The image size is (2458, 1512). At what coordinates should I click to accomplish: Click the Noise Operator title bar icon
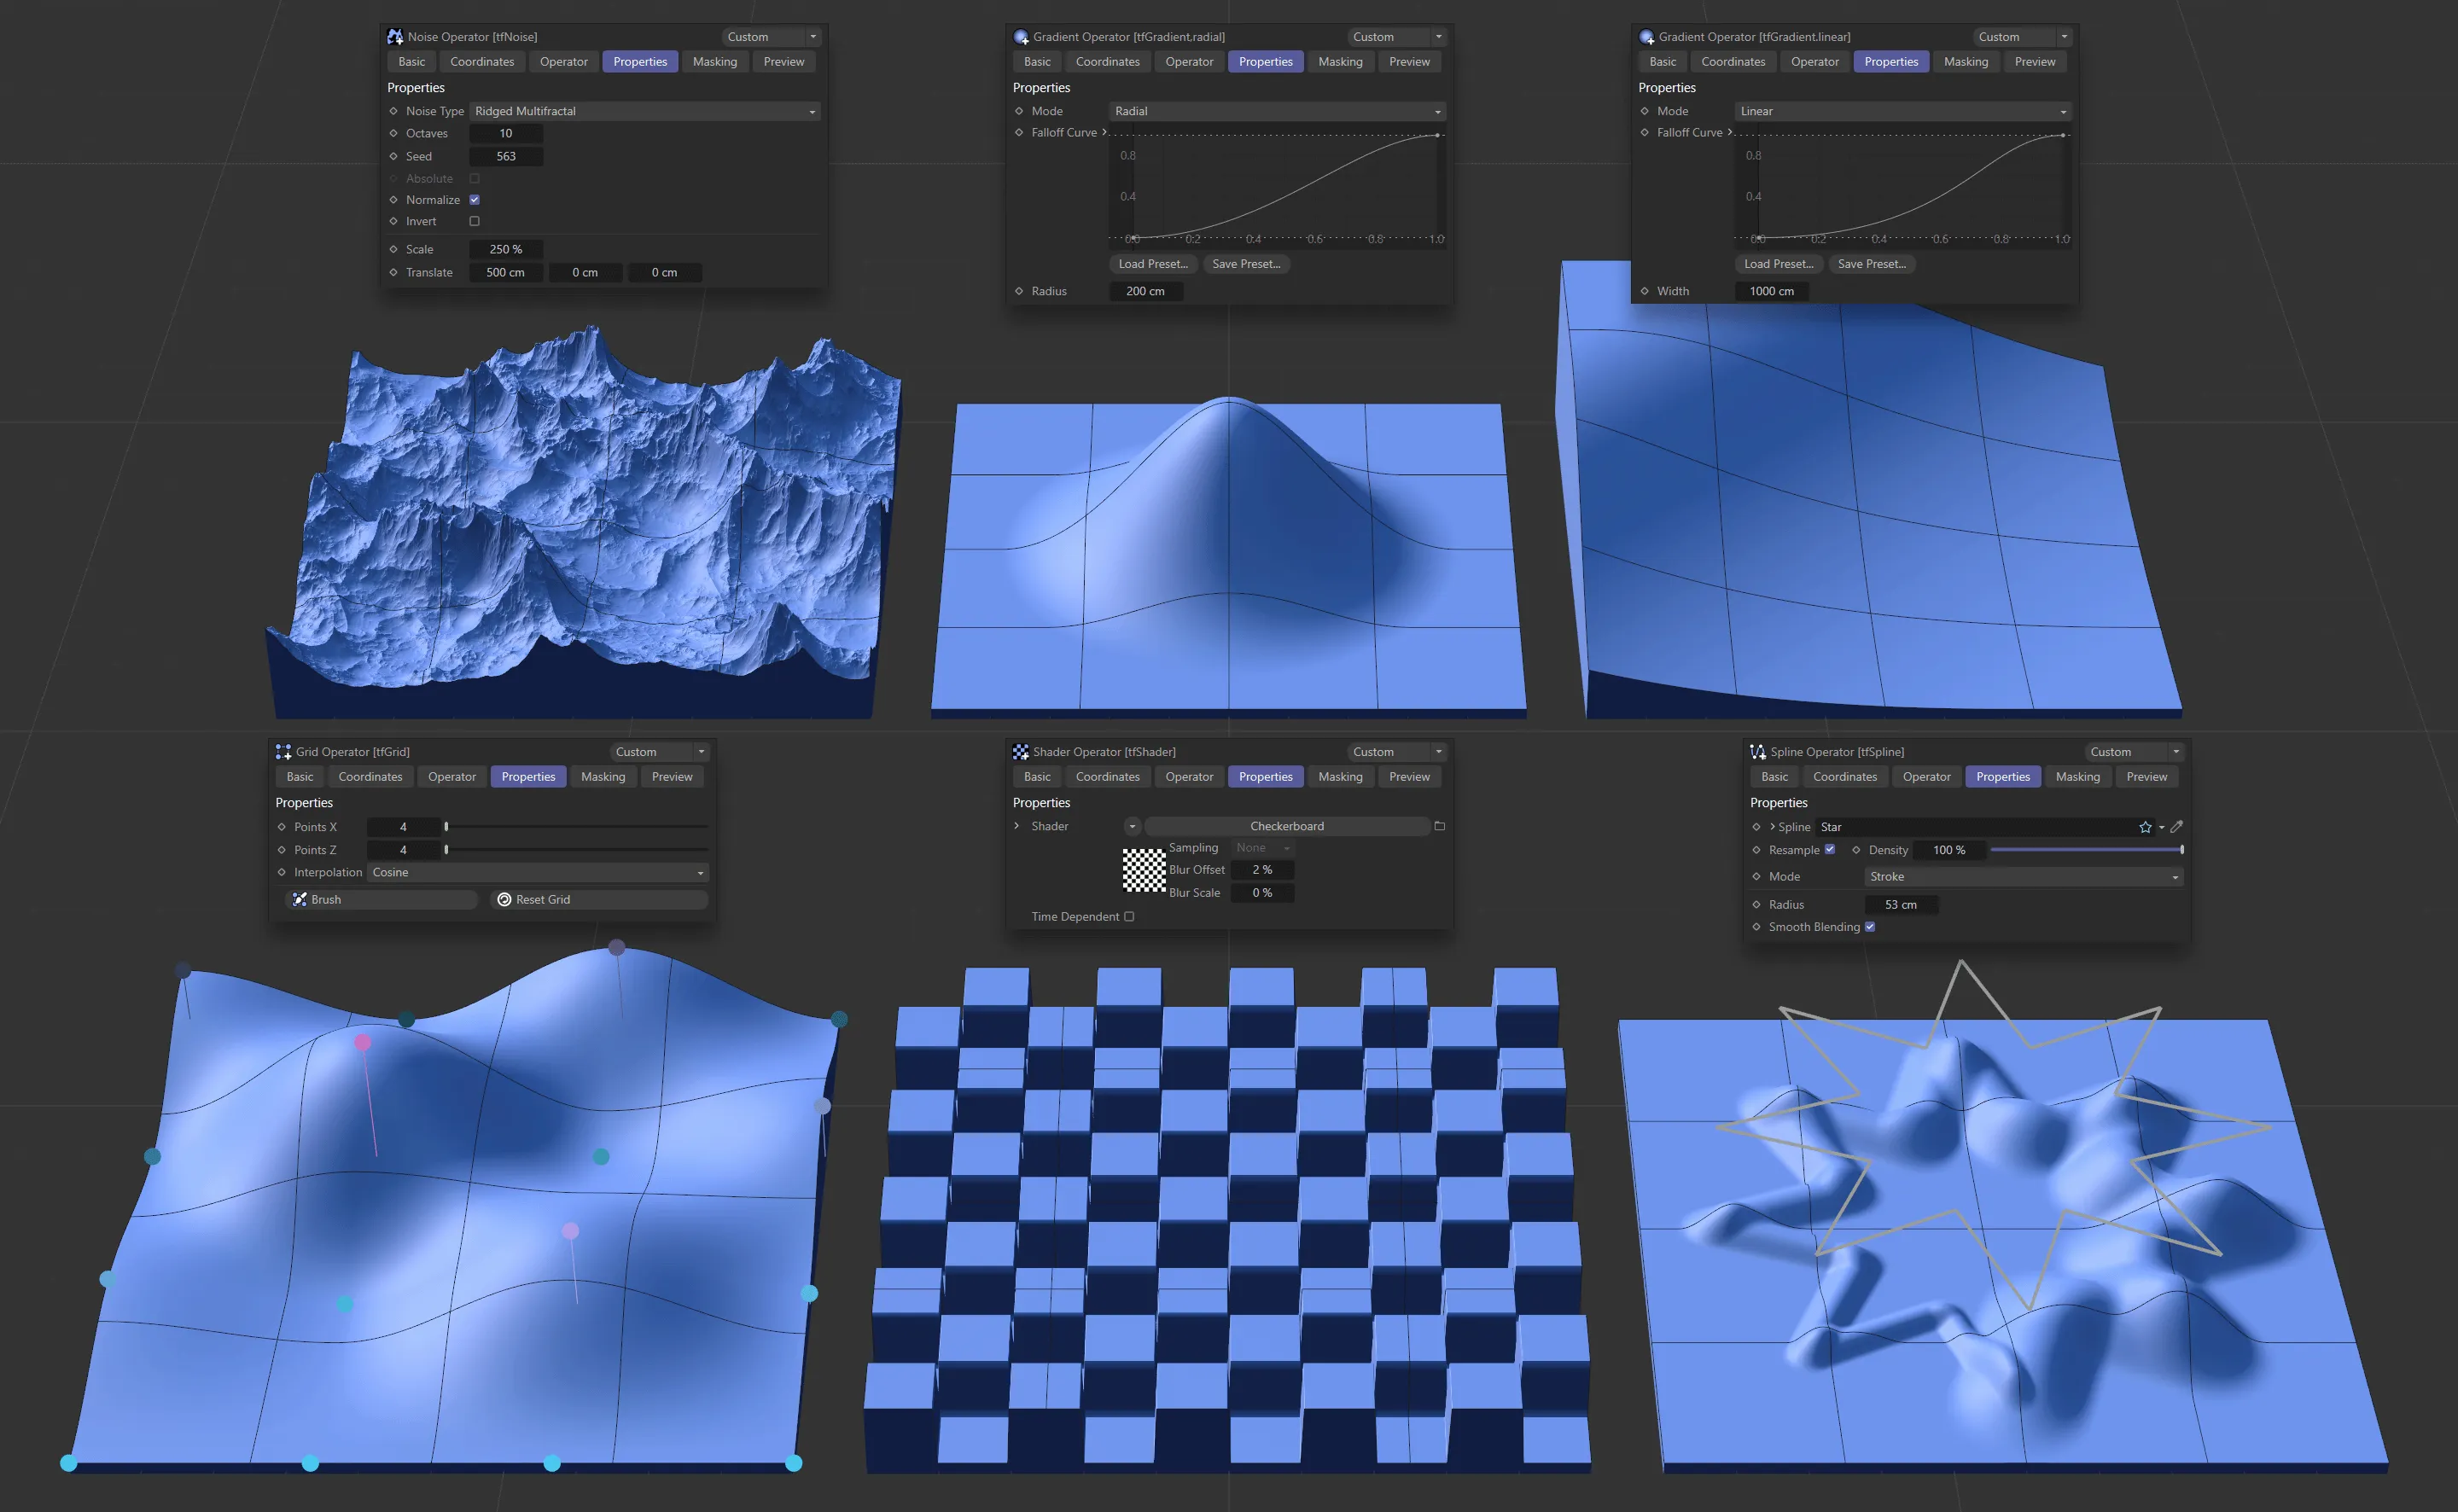pos(395,36)
